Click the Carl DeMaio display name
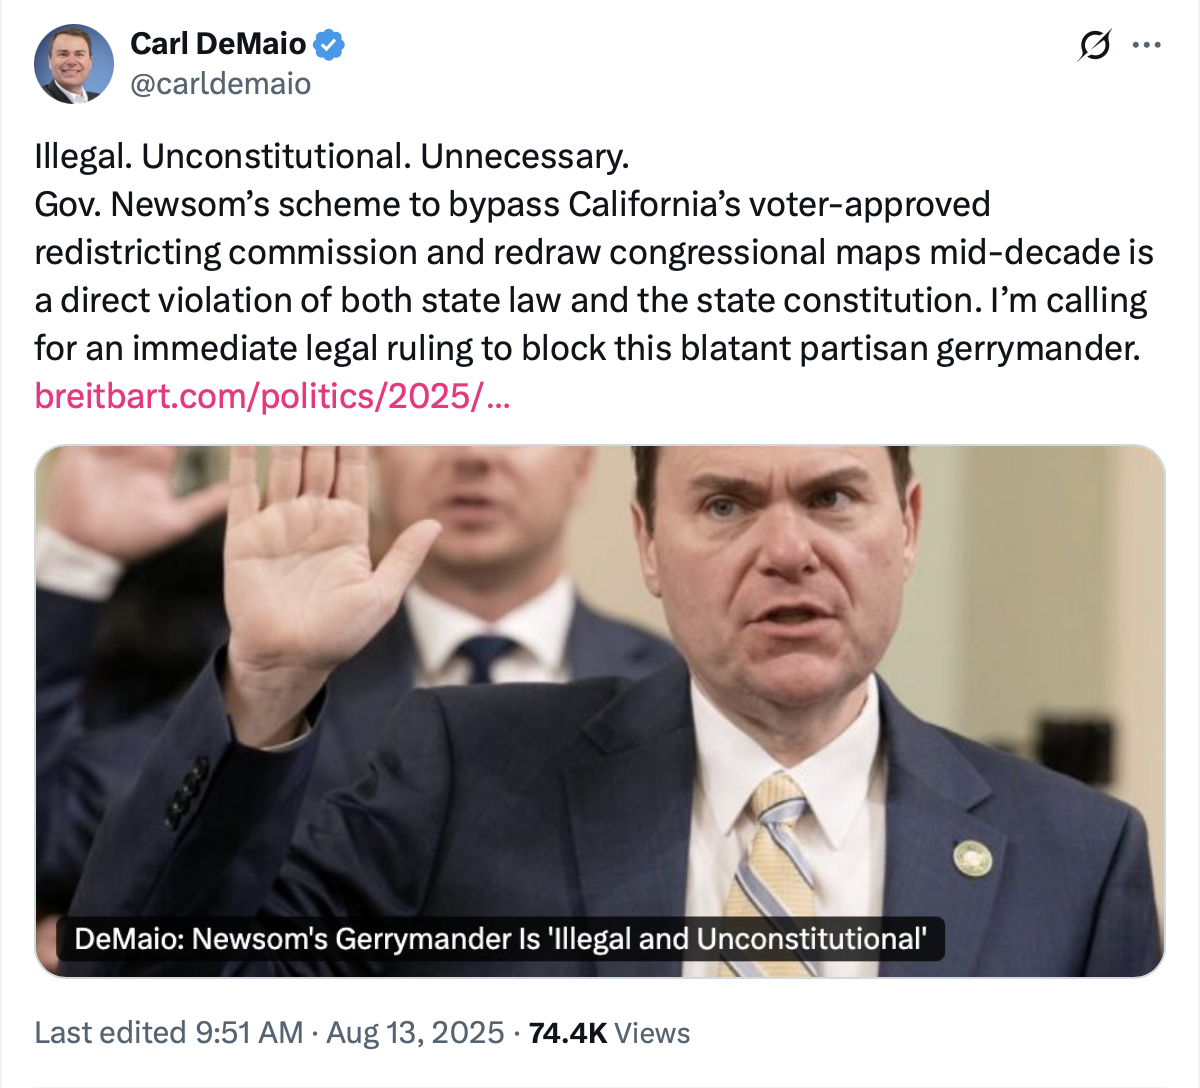This screenshot has width=1200, height=1088. pyautogui.click(x=218, y=44)
